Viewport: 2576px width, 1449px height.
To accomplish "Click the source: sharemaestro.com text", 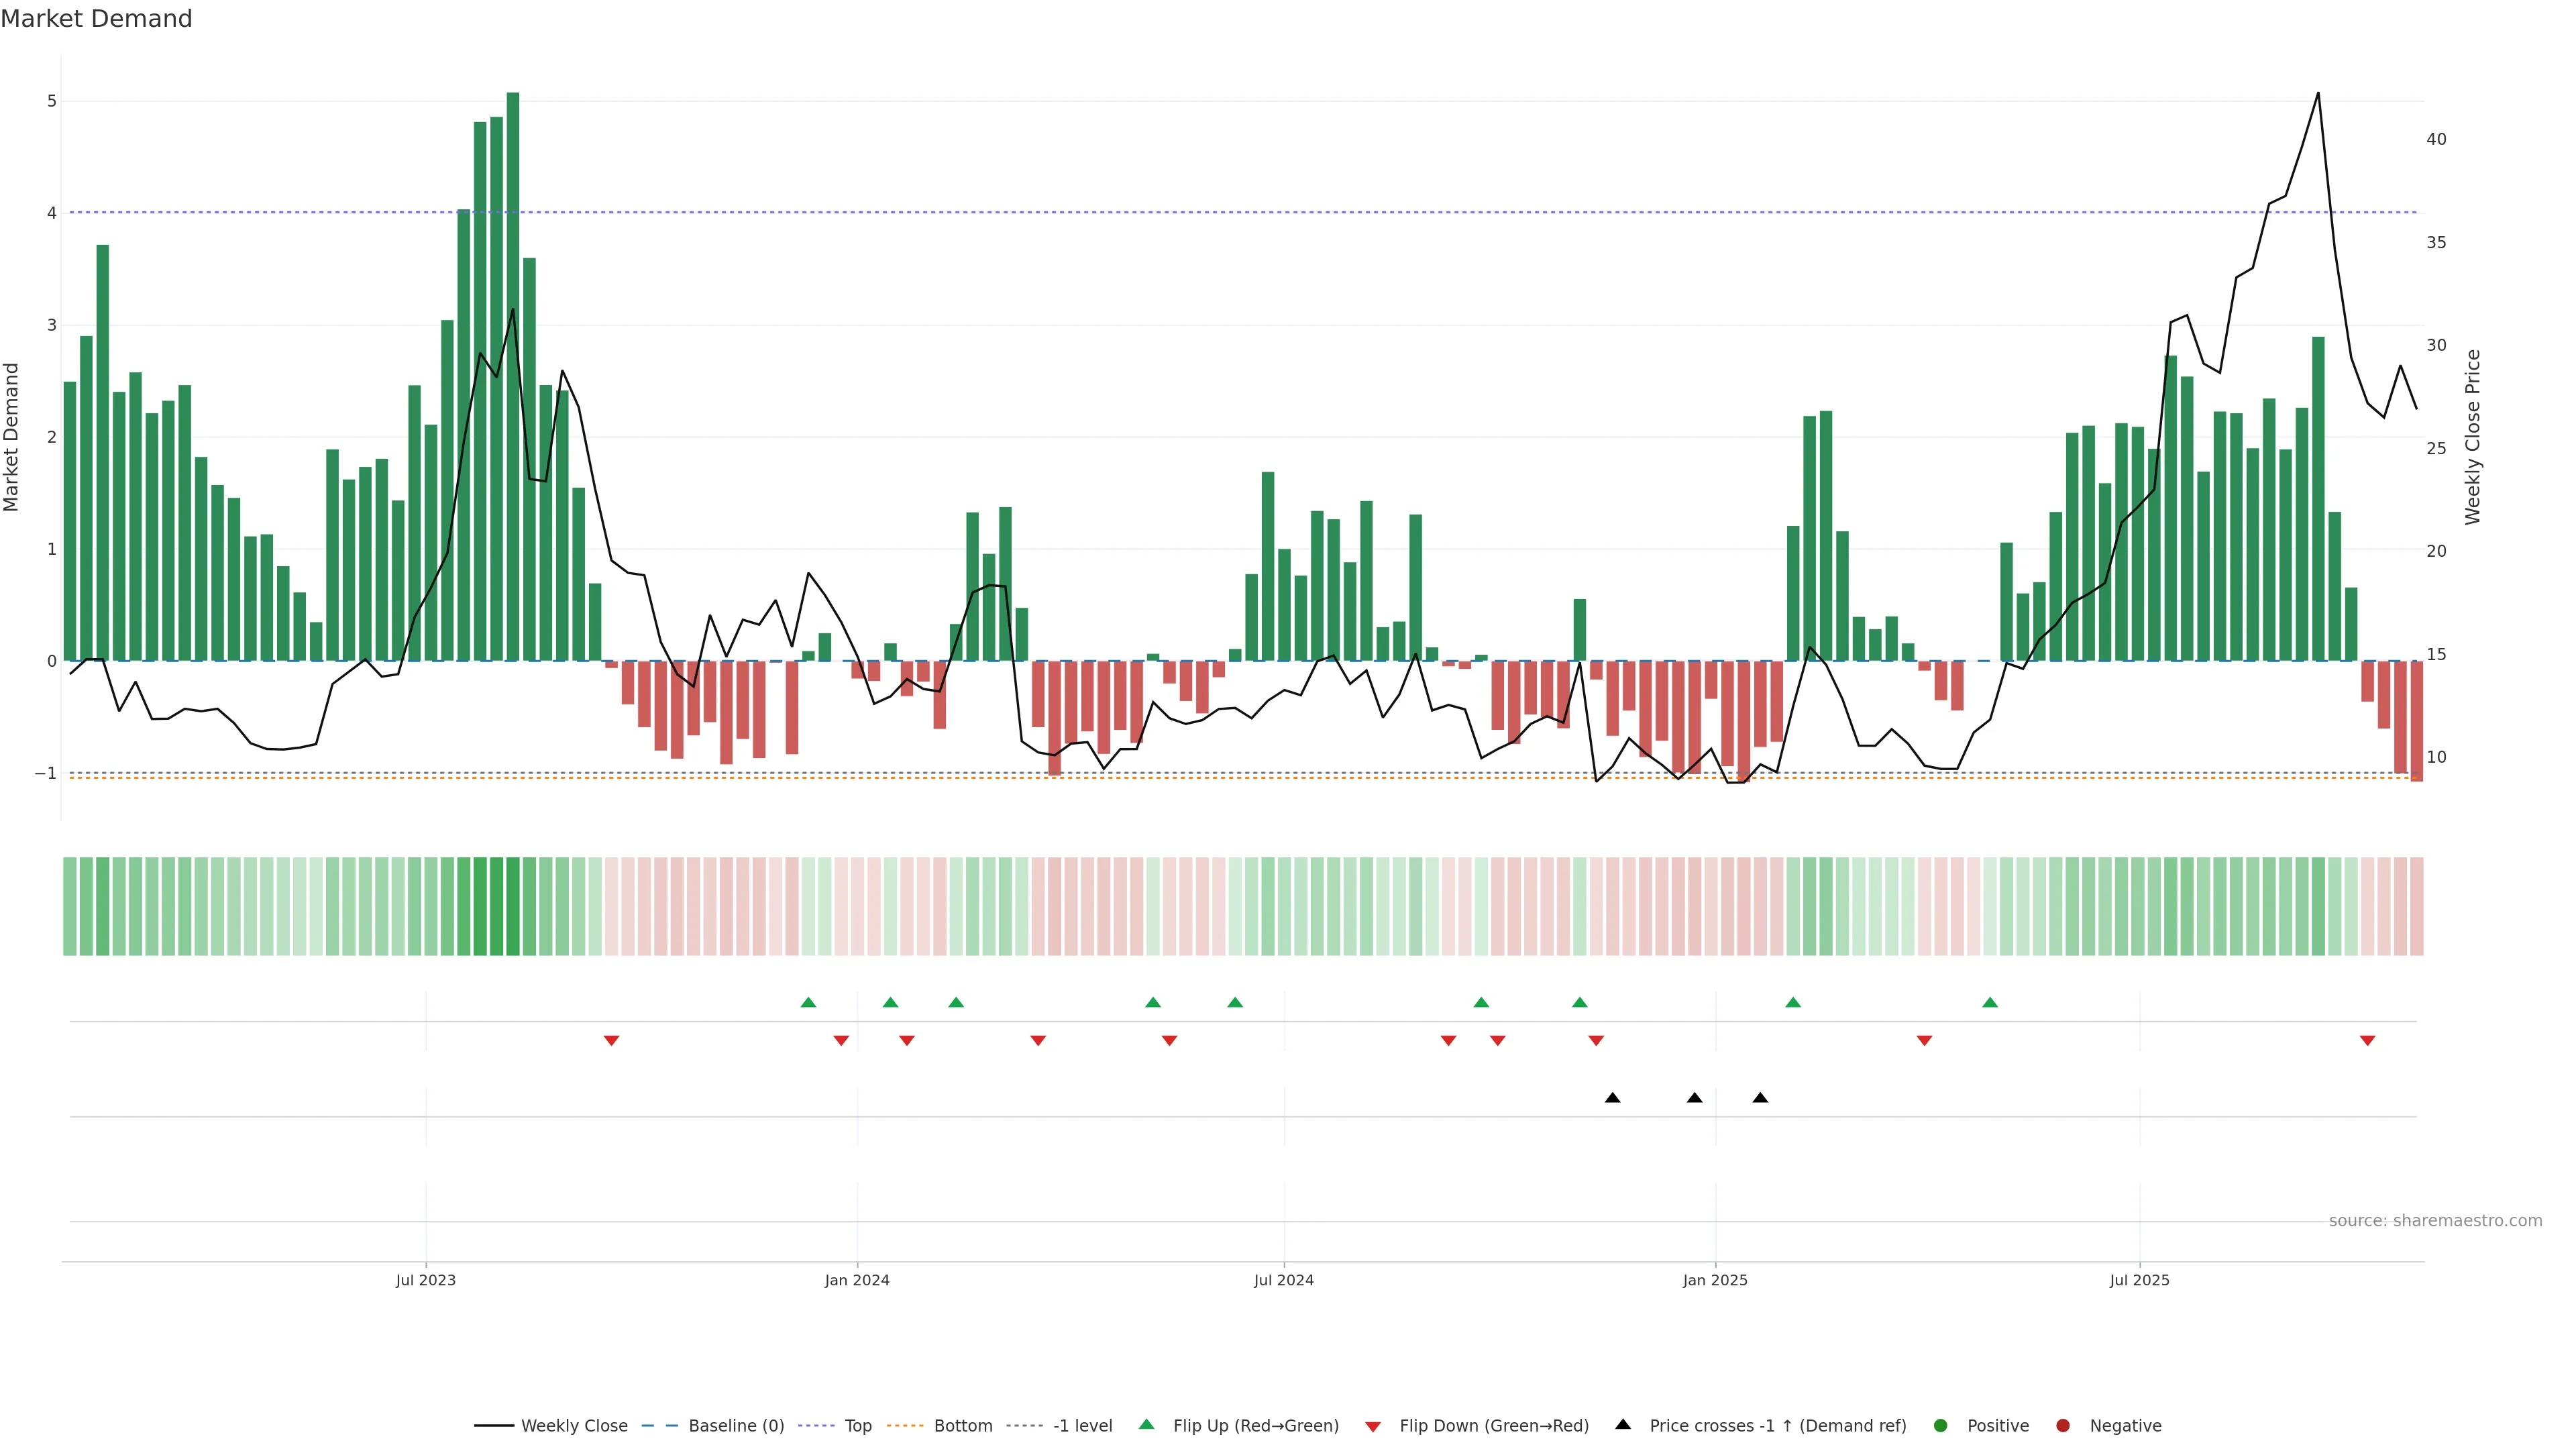I will pyautogui.click(x=2435, y=1220).
